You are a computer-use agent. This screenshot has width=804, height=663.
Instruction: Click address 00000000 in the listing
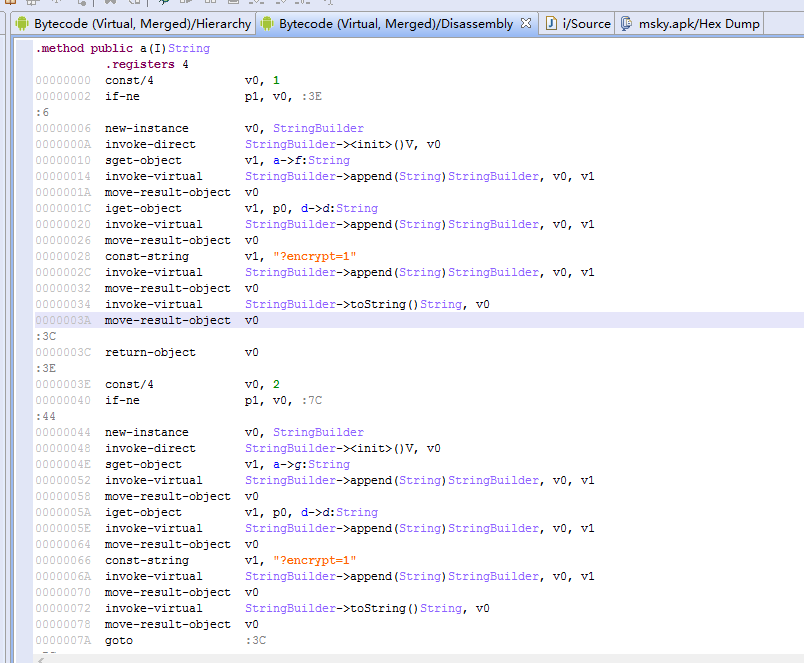[x=63, y=80]
